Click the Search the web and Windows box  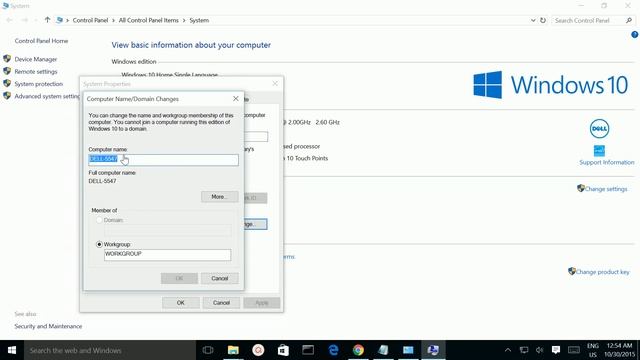109,350
